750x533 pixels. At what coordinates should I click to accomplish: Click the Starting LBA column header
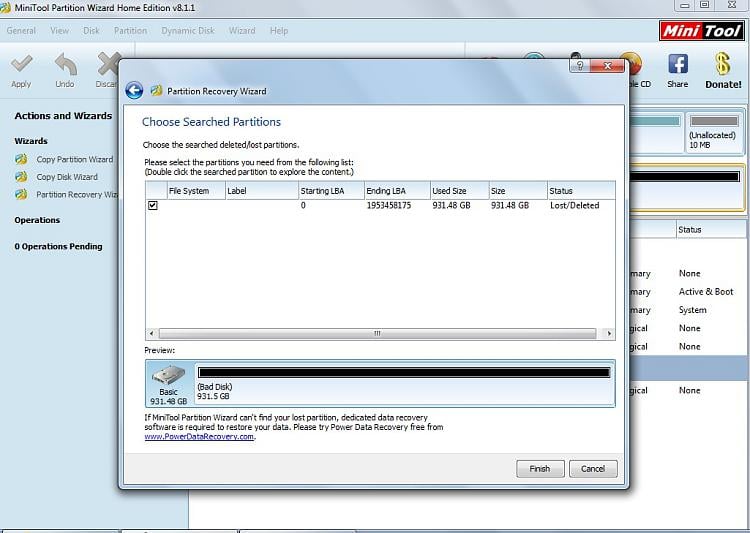point(331,191)
